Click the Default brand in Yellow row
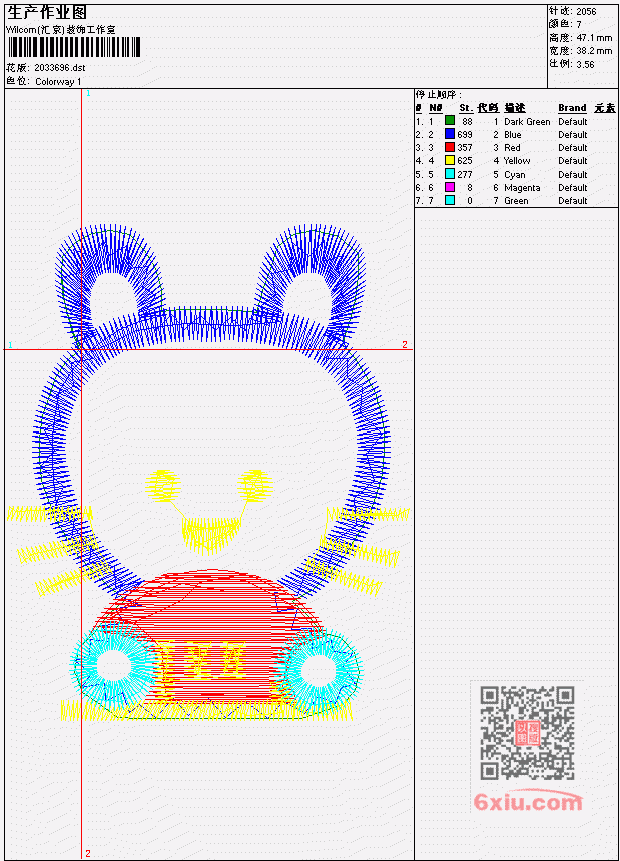The width and height of the screenshot is (620, 861). [x=573, y=161]
